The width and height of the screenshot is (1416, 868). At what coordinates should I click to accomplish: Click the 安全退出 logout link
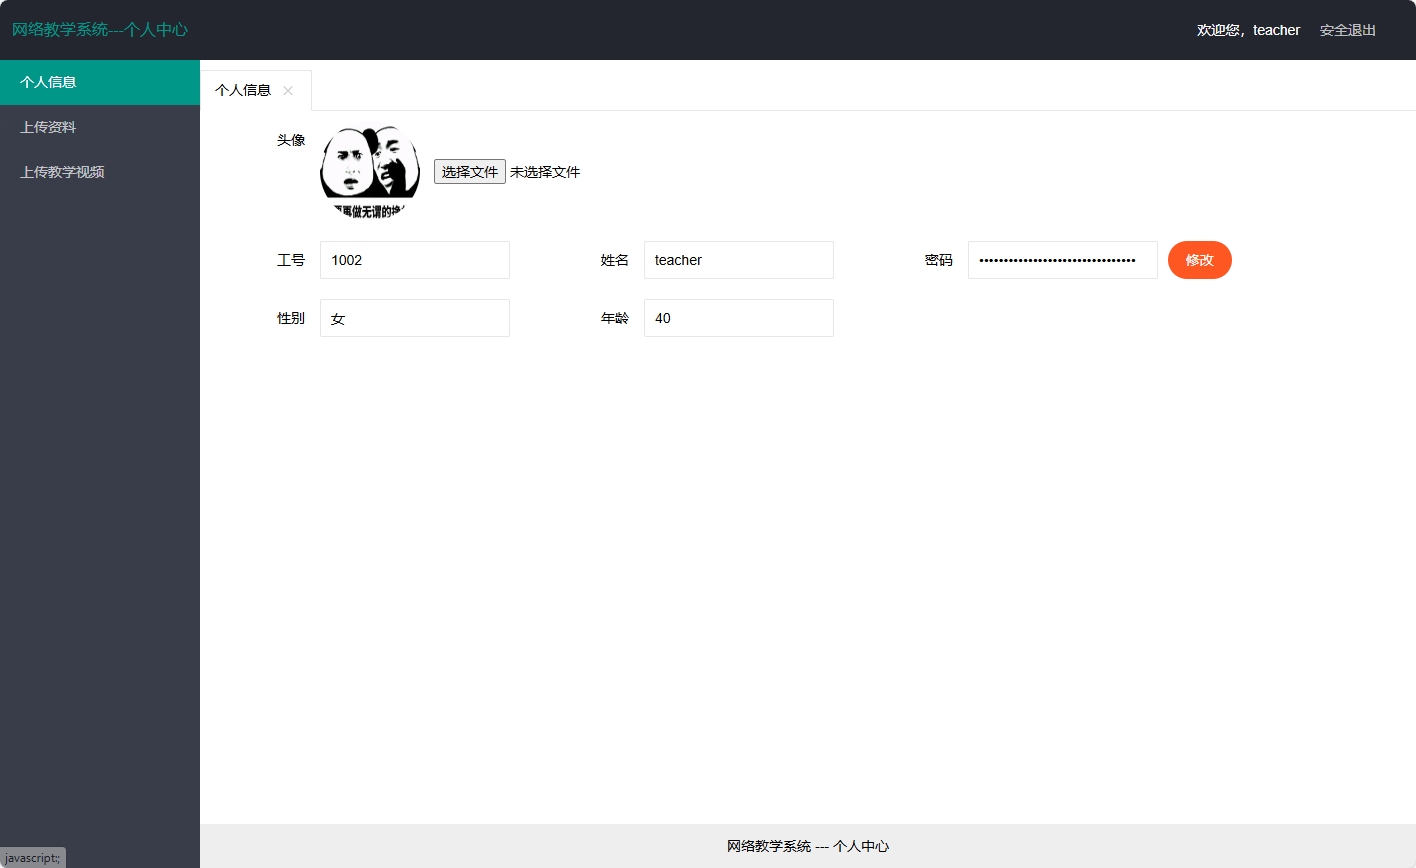[1347, 30]
